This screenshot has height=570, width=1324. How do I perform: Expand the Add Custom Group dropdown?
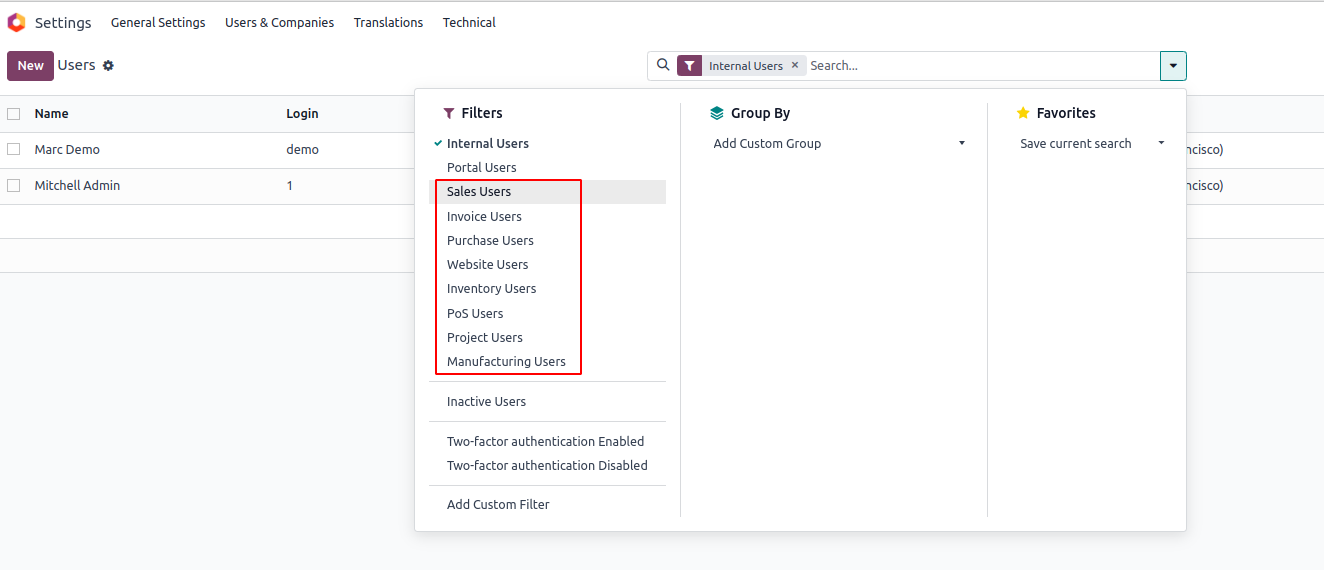(x=840, y=144)
